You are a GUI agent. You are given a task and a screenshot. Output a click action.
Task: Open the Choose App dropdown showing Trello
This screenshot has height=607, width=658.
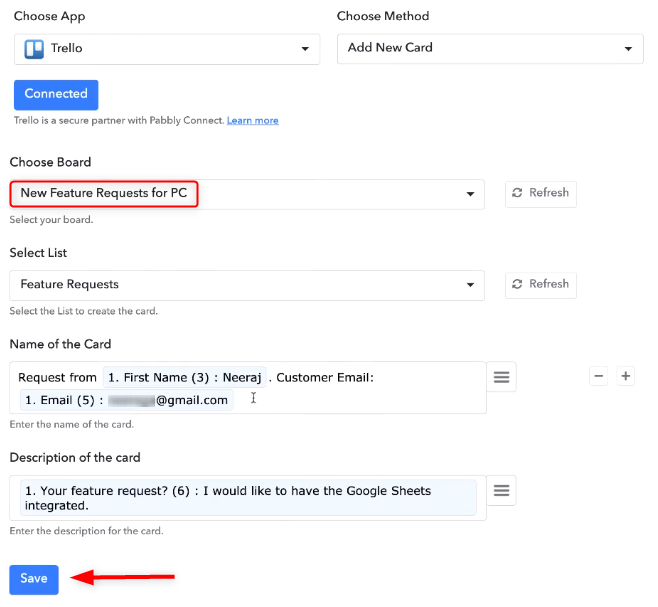click(167, 49)
